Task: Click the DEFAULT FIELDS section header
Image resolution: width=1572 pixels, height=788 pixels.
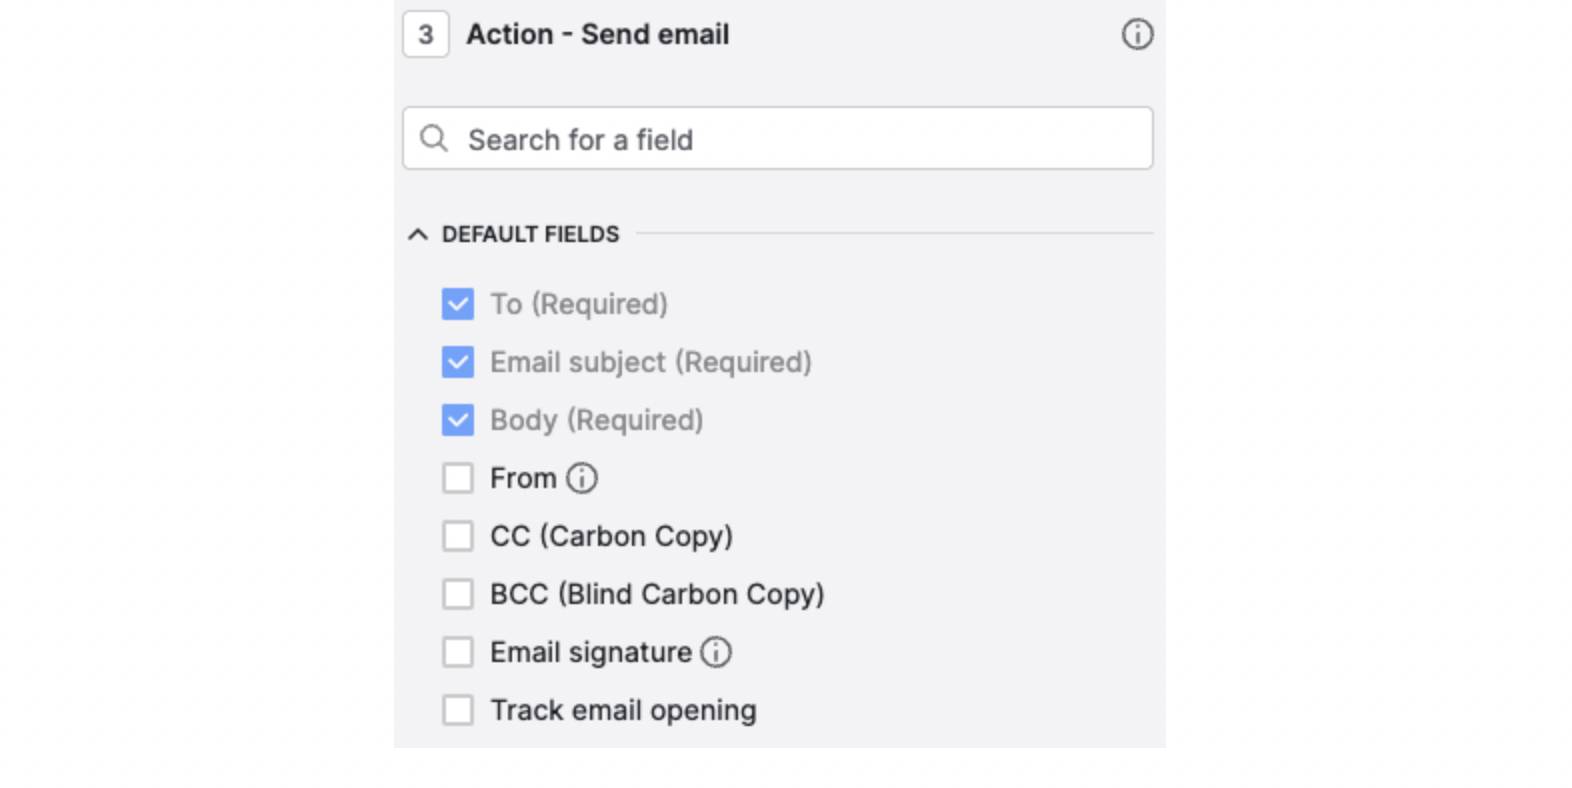Action: coord(530,234)
